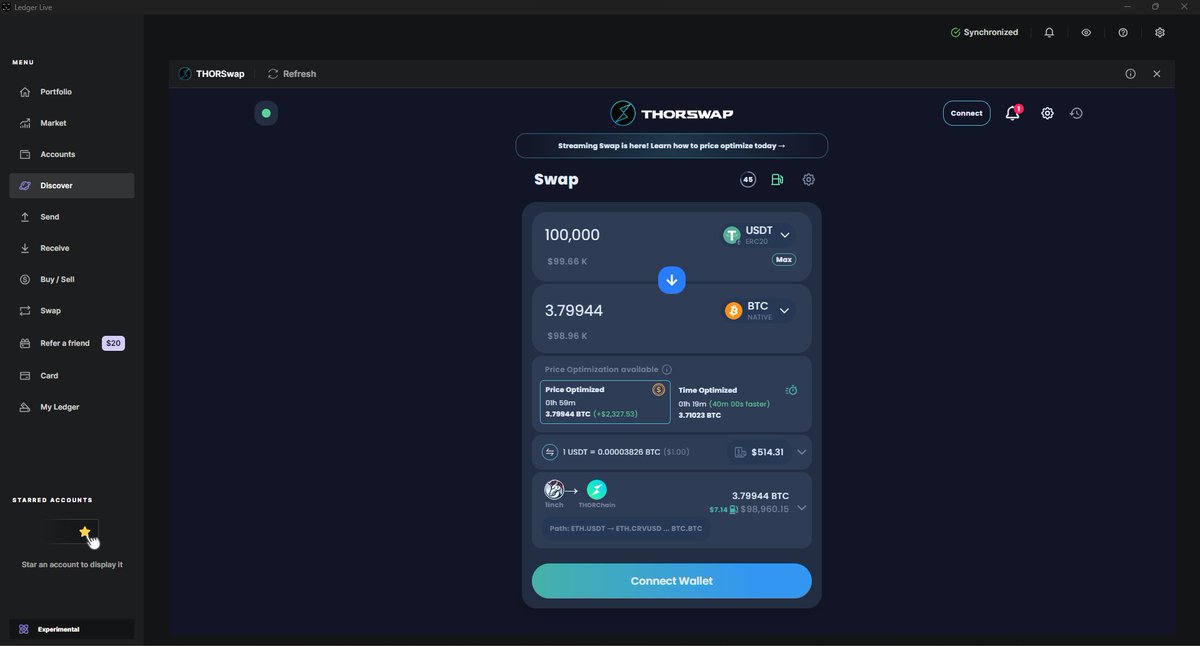Open Streaming Swap announcement banner
Viewport: 1200px width, 646px height.
(672, 146)
